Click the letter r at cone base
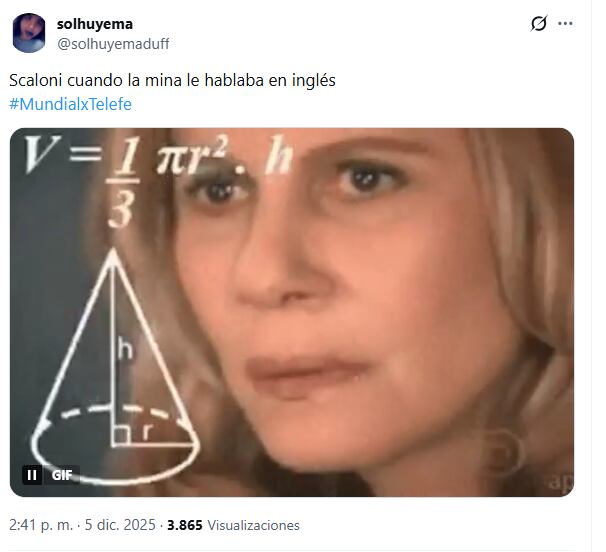606x552 pixels. [x=146, y=432]
